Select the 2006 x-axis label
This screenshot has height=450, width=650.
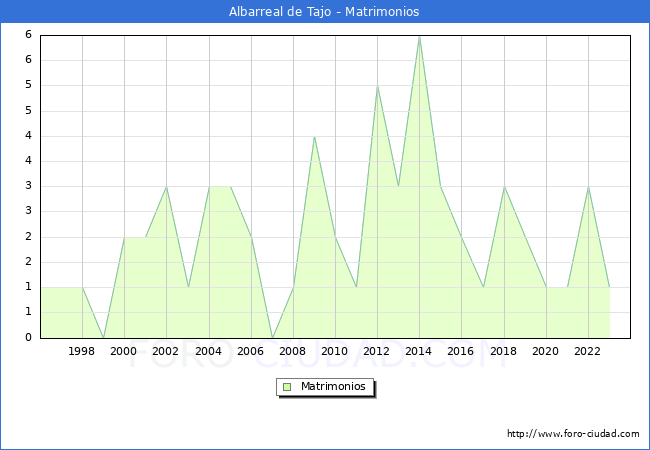(x=250, y=351)
